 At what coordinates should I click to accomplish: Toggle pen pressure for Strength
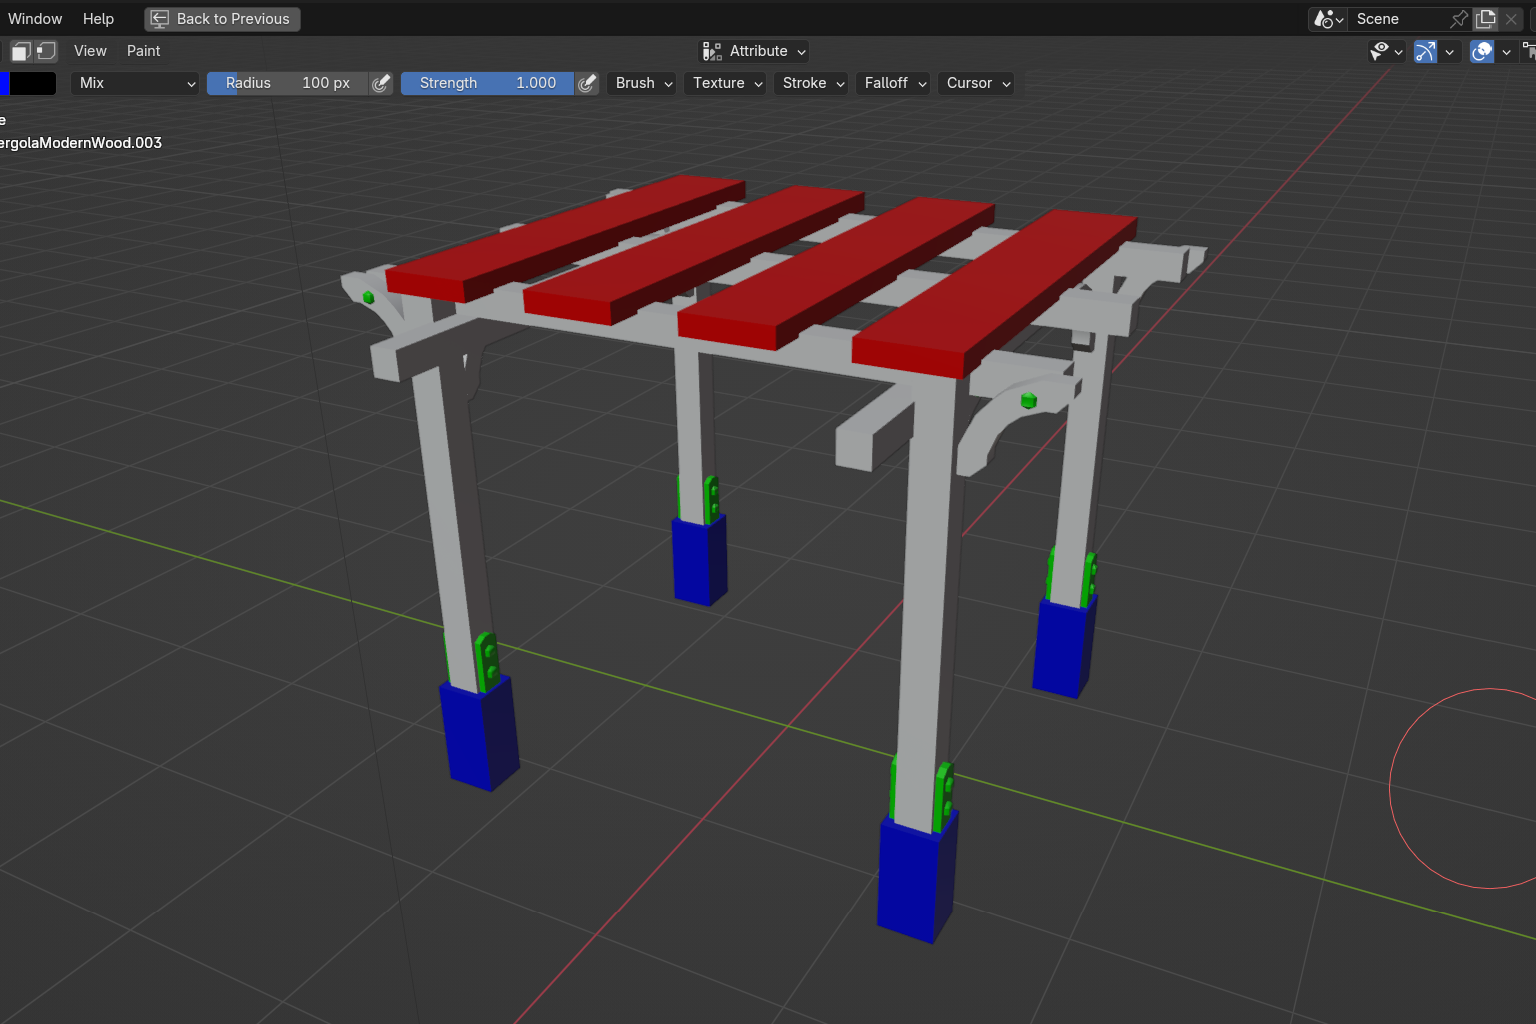point(587,83)
